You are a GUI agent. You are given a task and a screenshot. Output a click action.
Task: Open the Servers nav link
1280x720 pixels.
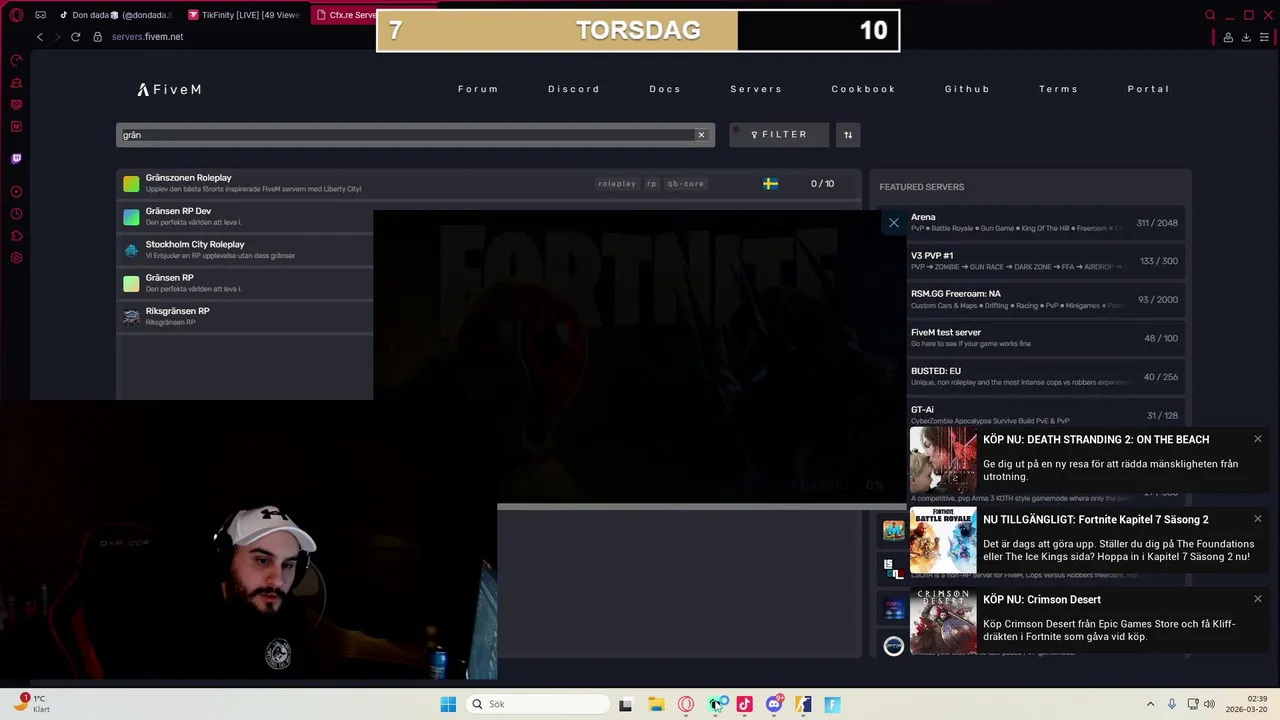click(756, 89)
